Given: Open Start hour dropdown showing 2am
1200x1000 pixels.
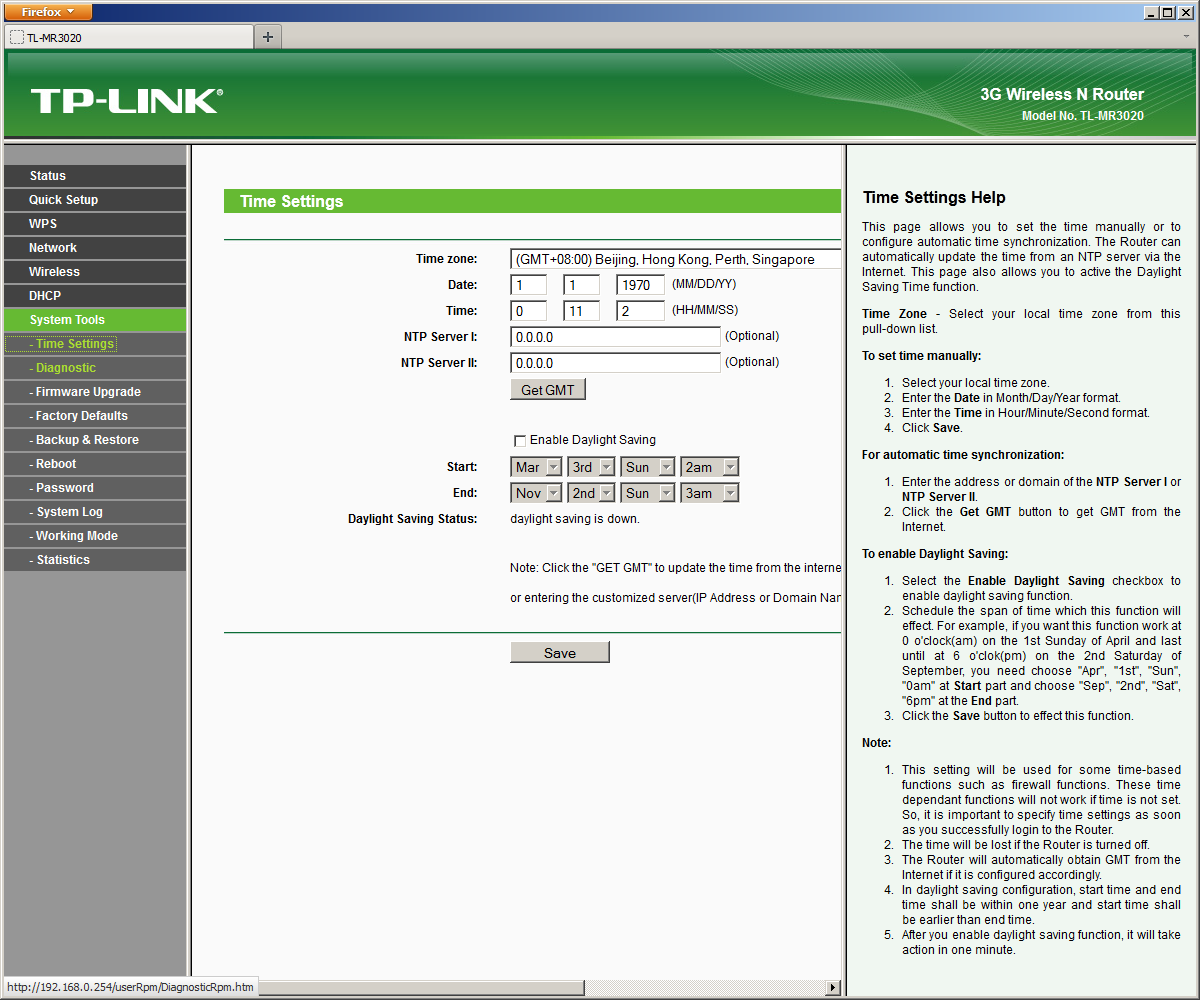Looking at the screenshot, I should [710, 467].
